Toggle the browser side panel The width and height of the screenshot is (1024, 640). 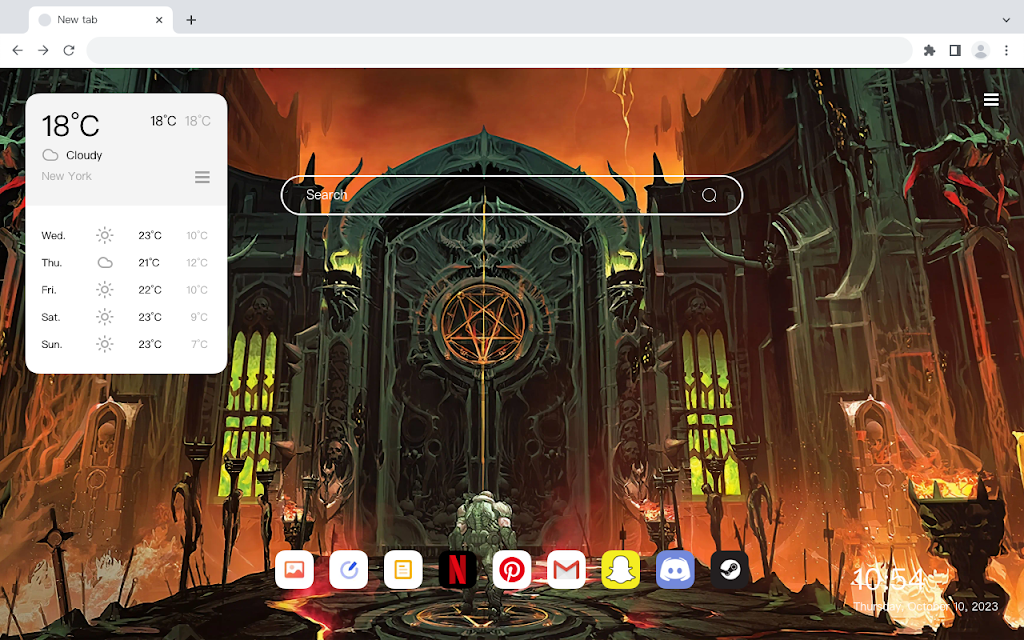pos(955,50)
